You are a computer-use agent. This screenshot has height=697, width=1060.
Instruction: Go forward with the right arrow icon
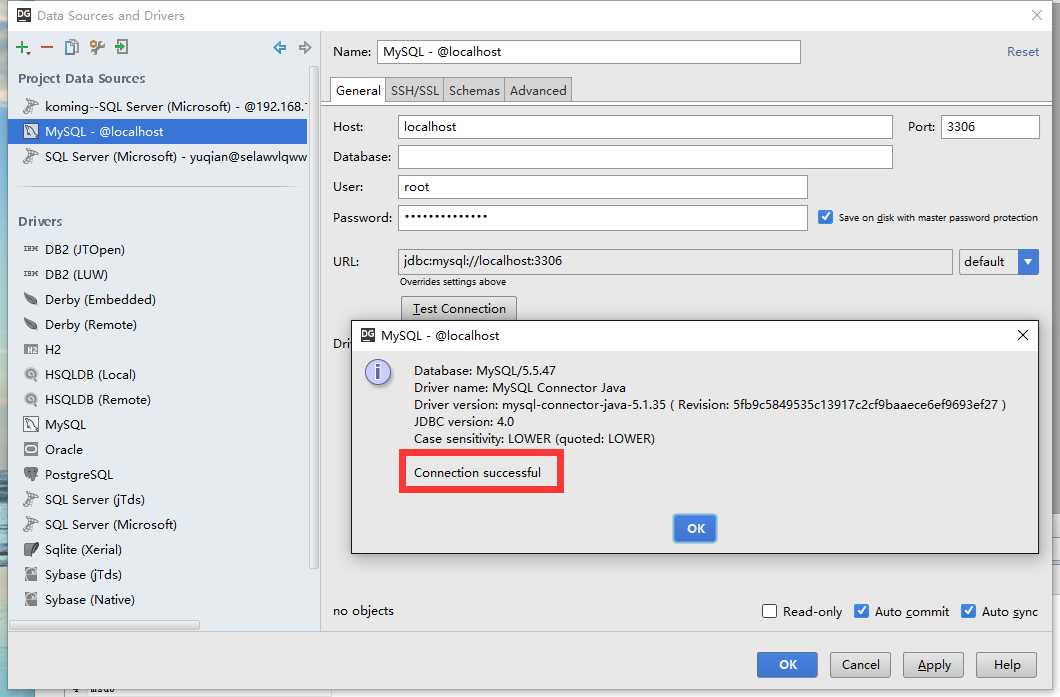tap(305, 47)
